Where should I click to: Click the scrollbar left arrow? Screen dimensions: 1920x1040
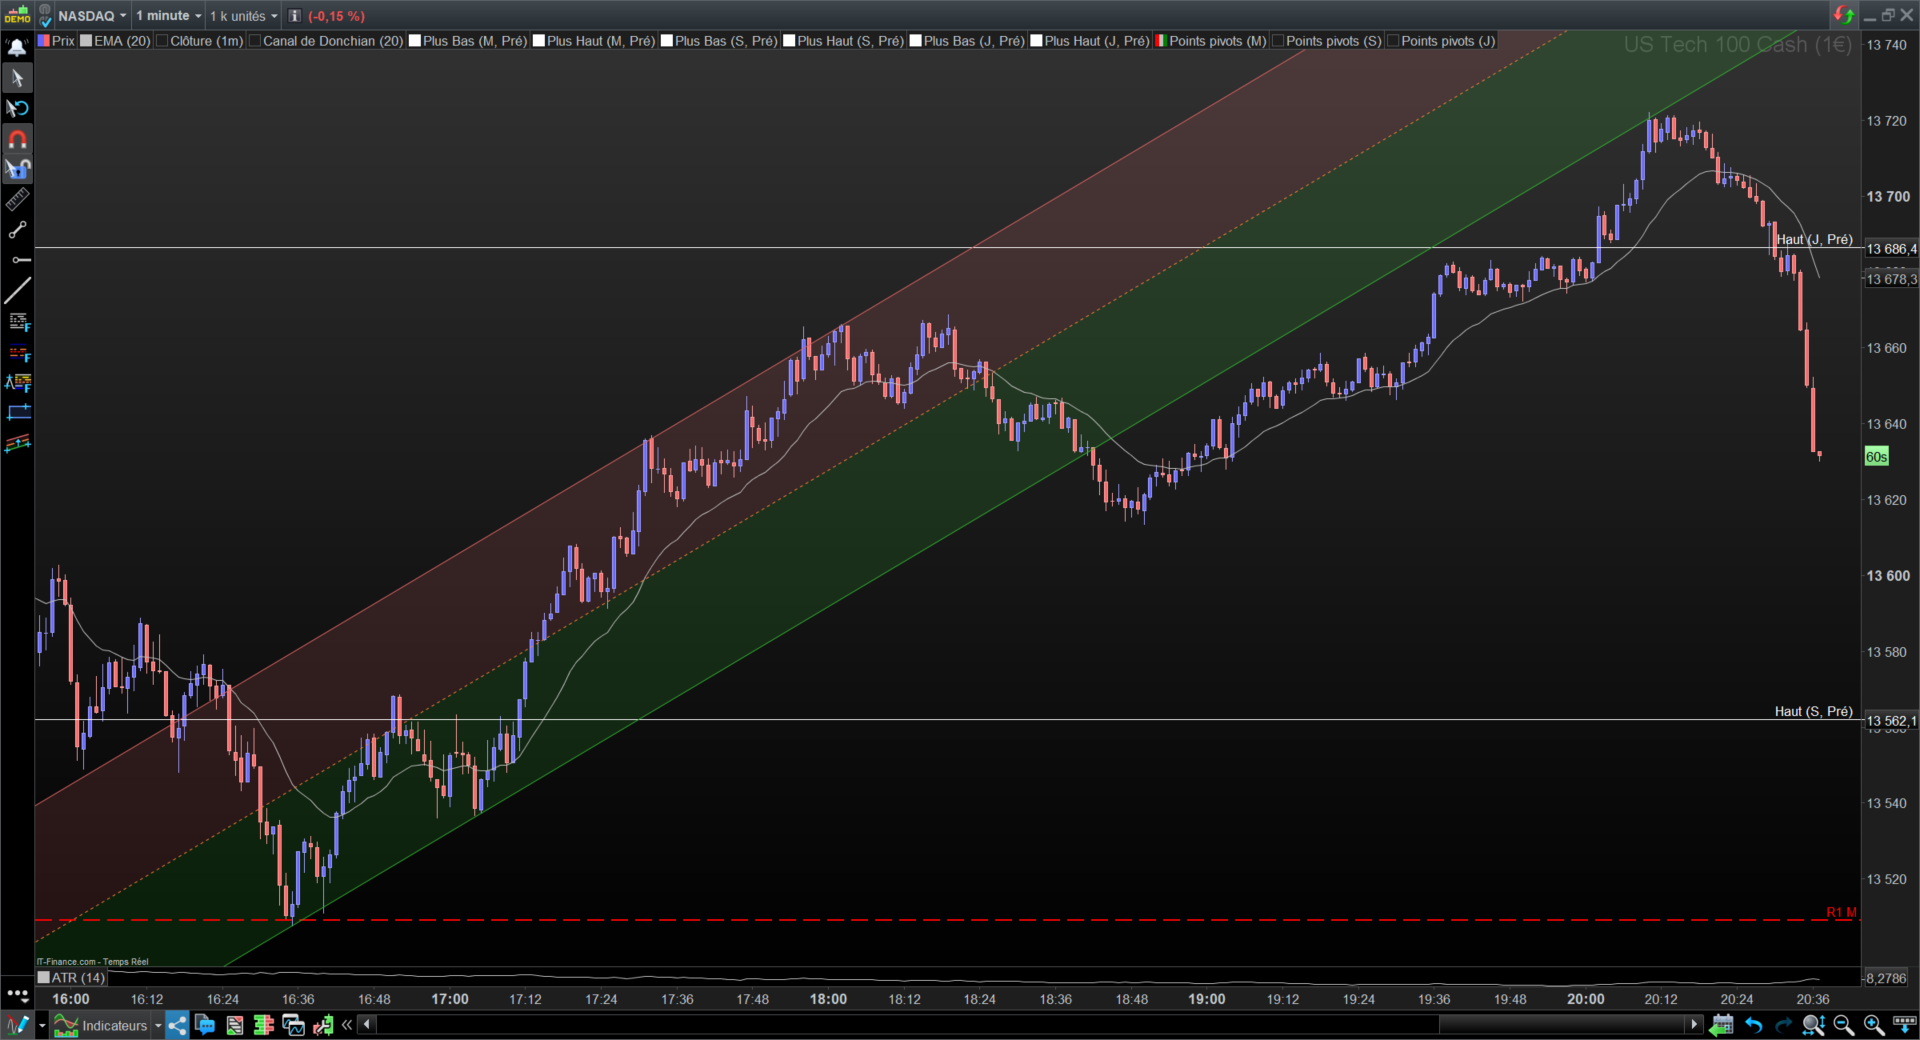367,1024
